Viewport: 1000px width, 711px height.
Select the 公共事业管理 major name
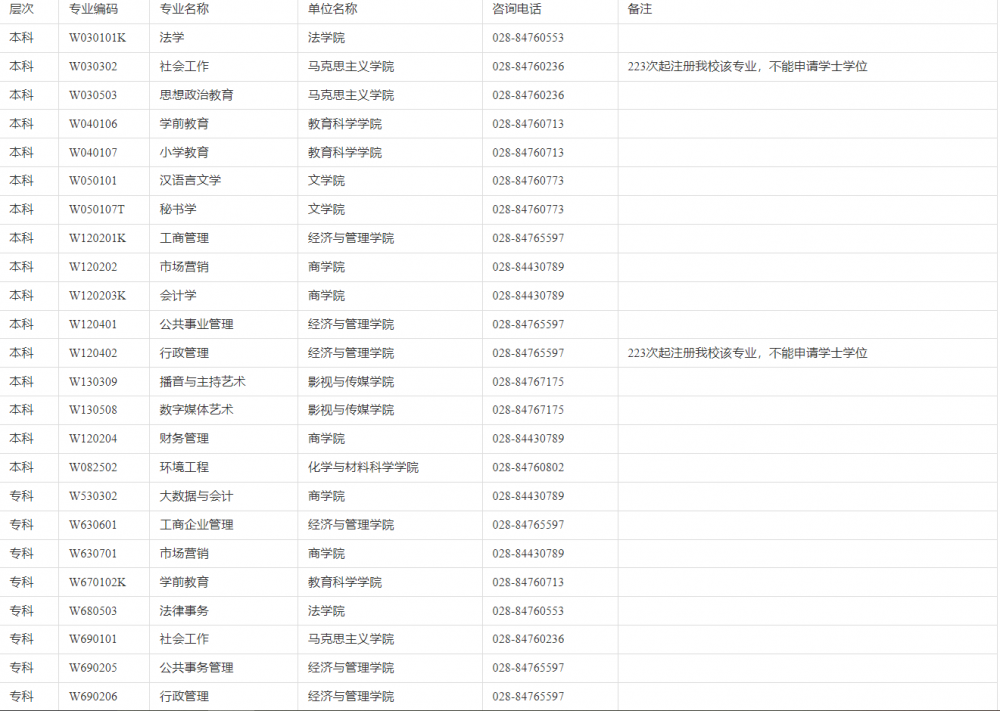click(196, 325)
